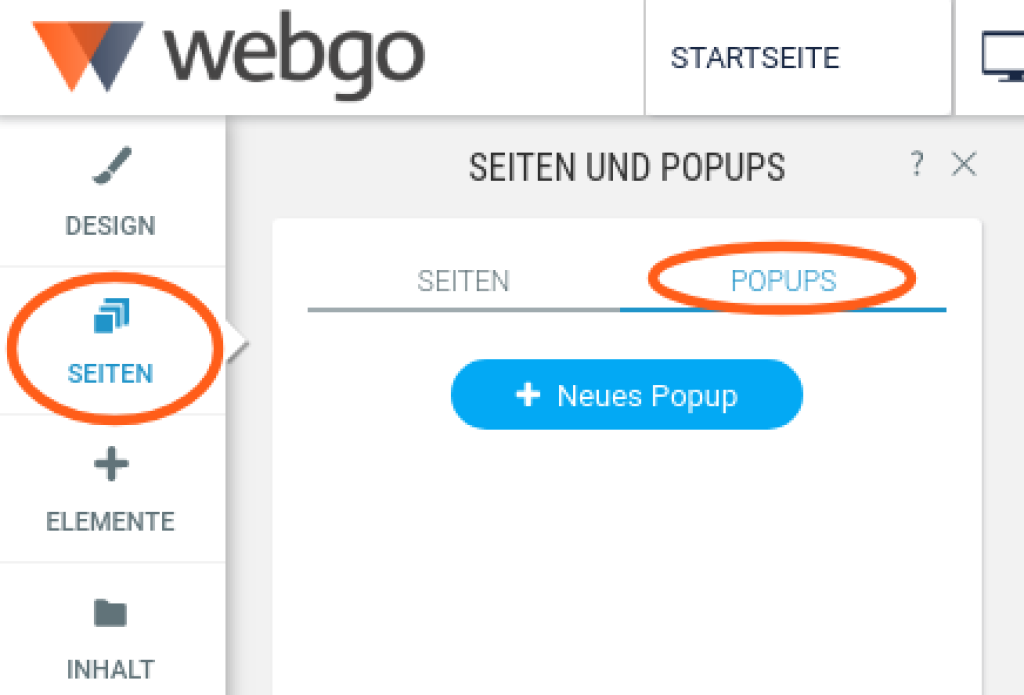Select the SEITEN label in sidebar
The image size is (1024, 695).
click(110, 374)
